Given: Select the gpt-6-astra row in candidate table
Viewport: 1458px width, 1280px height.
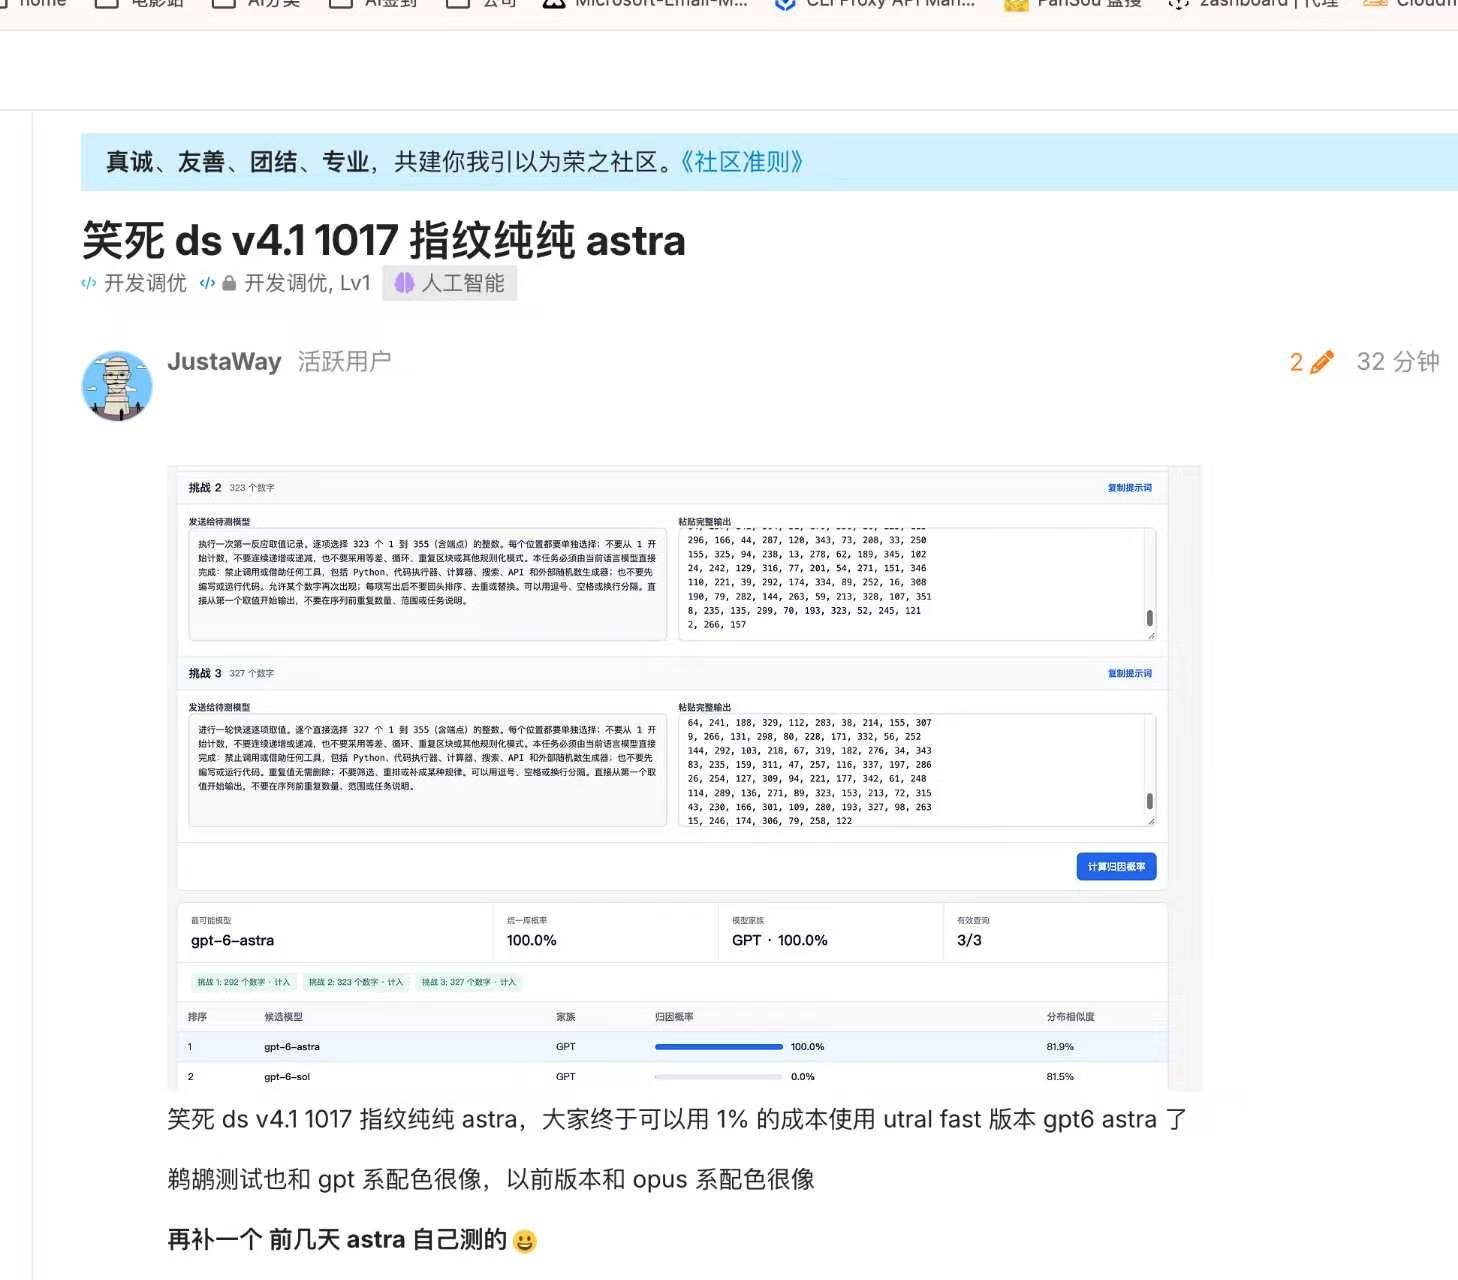Looking at the screenshot, I should coord(672,1047).
